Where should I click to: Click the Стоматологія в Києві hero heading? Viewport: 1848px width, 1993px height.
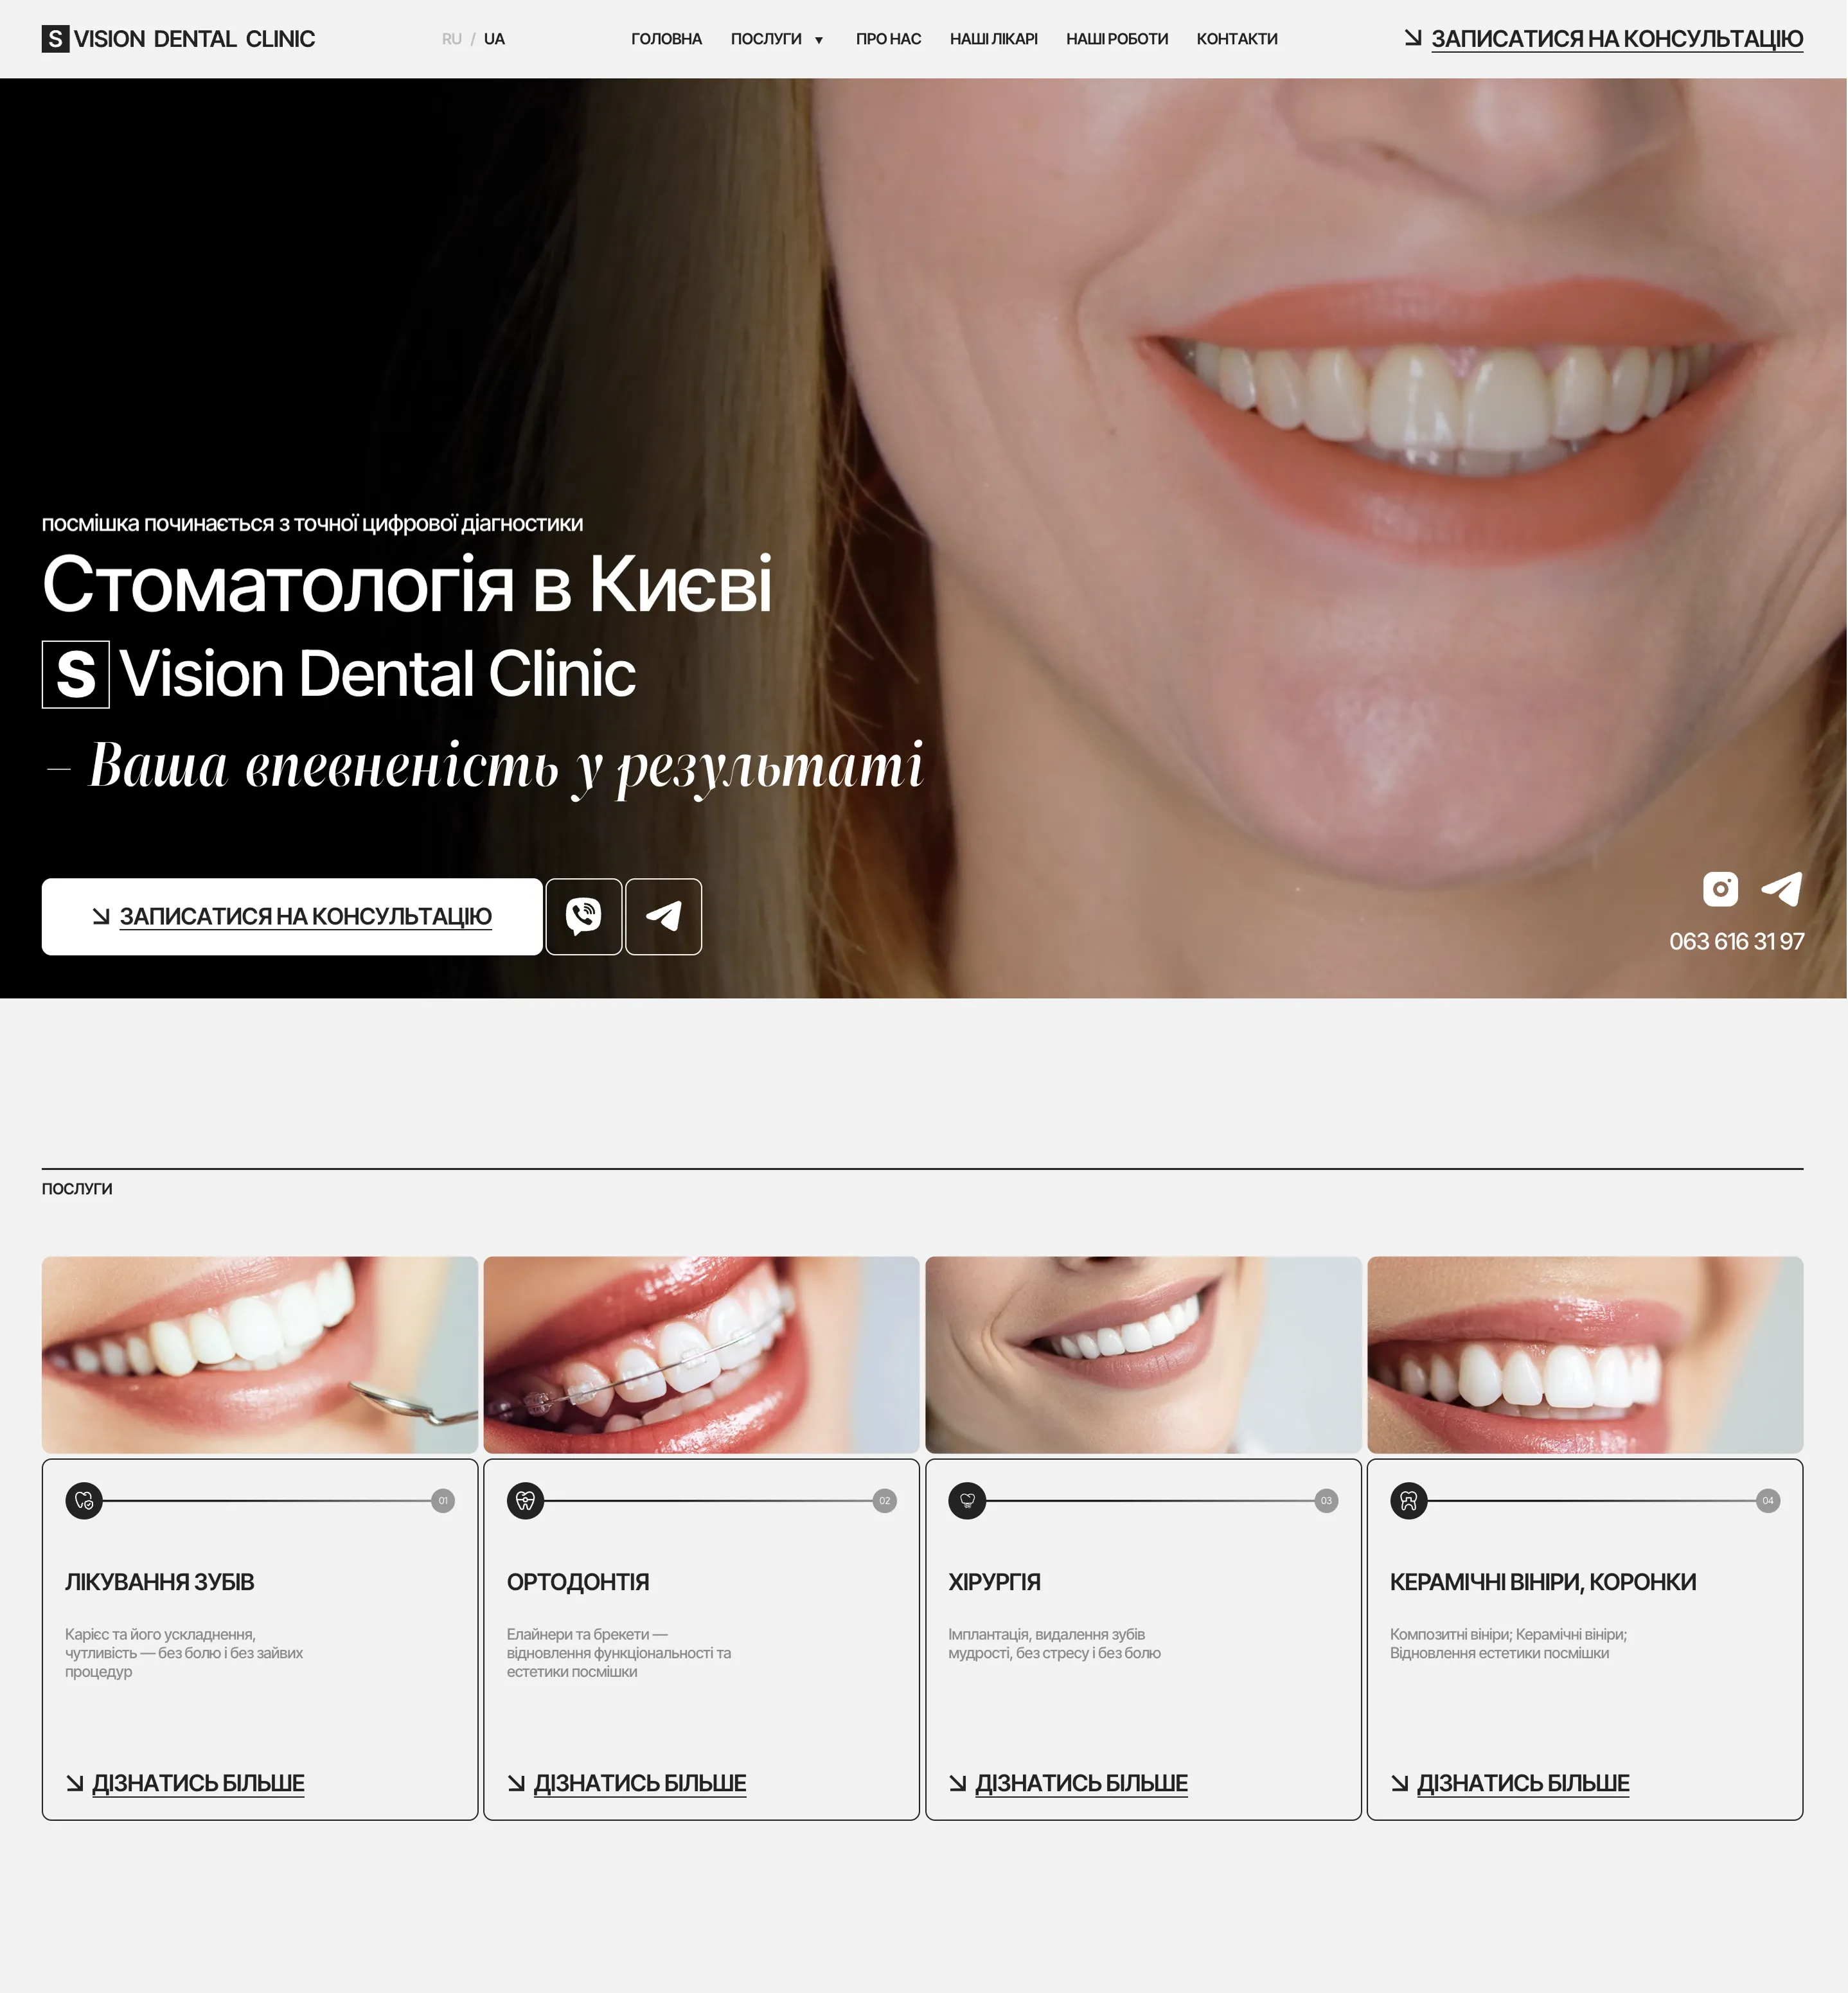pyautogui.click(x=407, y=585)
